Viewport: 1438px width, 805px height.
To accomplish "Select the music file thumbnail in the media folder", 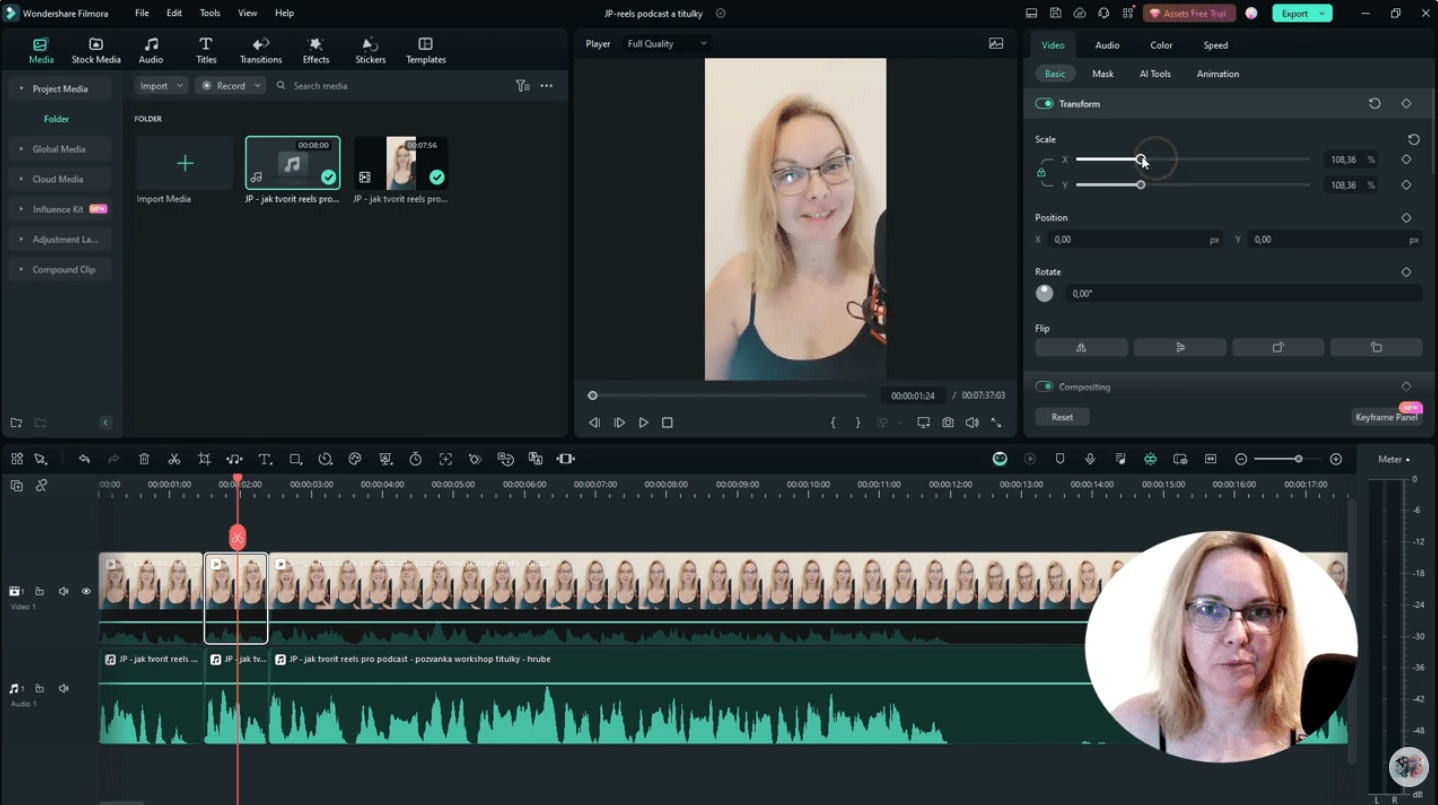I will tap(292, 161).
